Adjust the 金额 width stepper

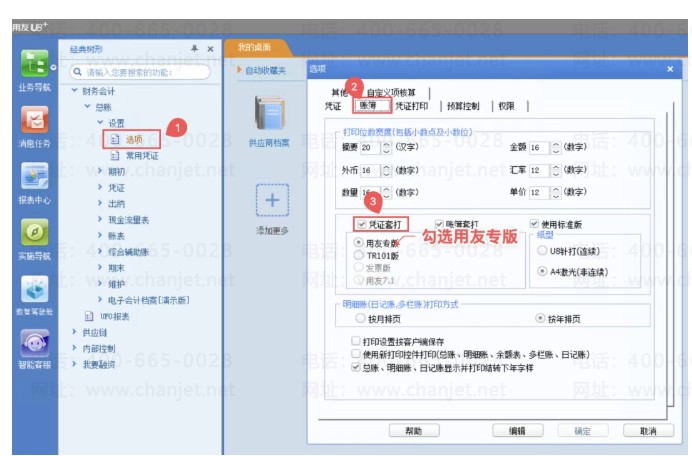pyautogui.click(x=556, y=147)
